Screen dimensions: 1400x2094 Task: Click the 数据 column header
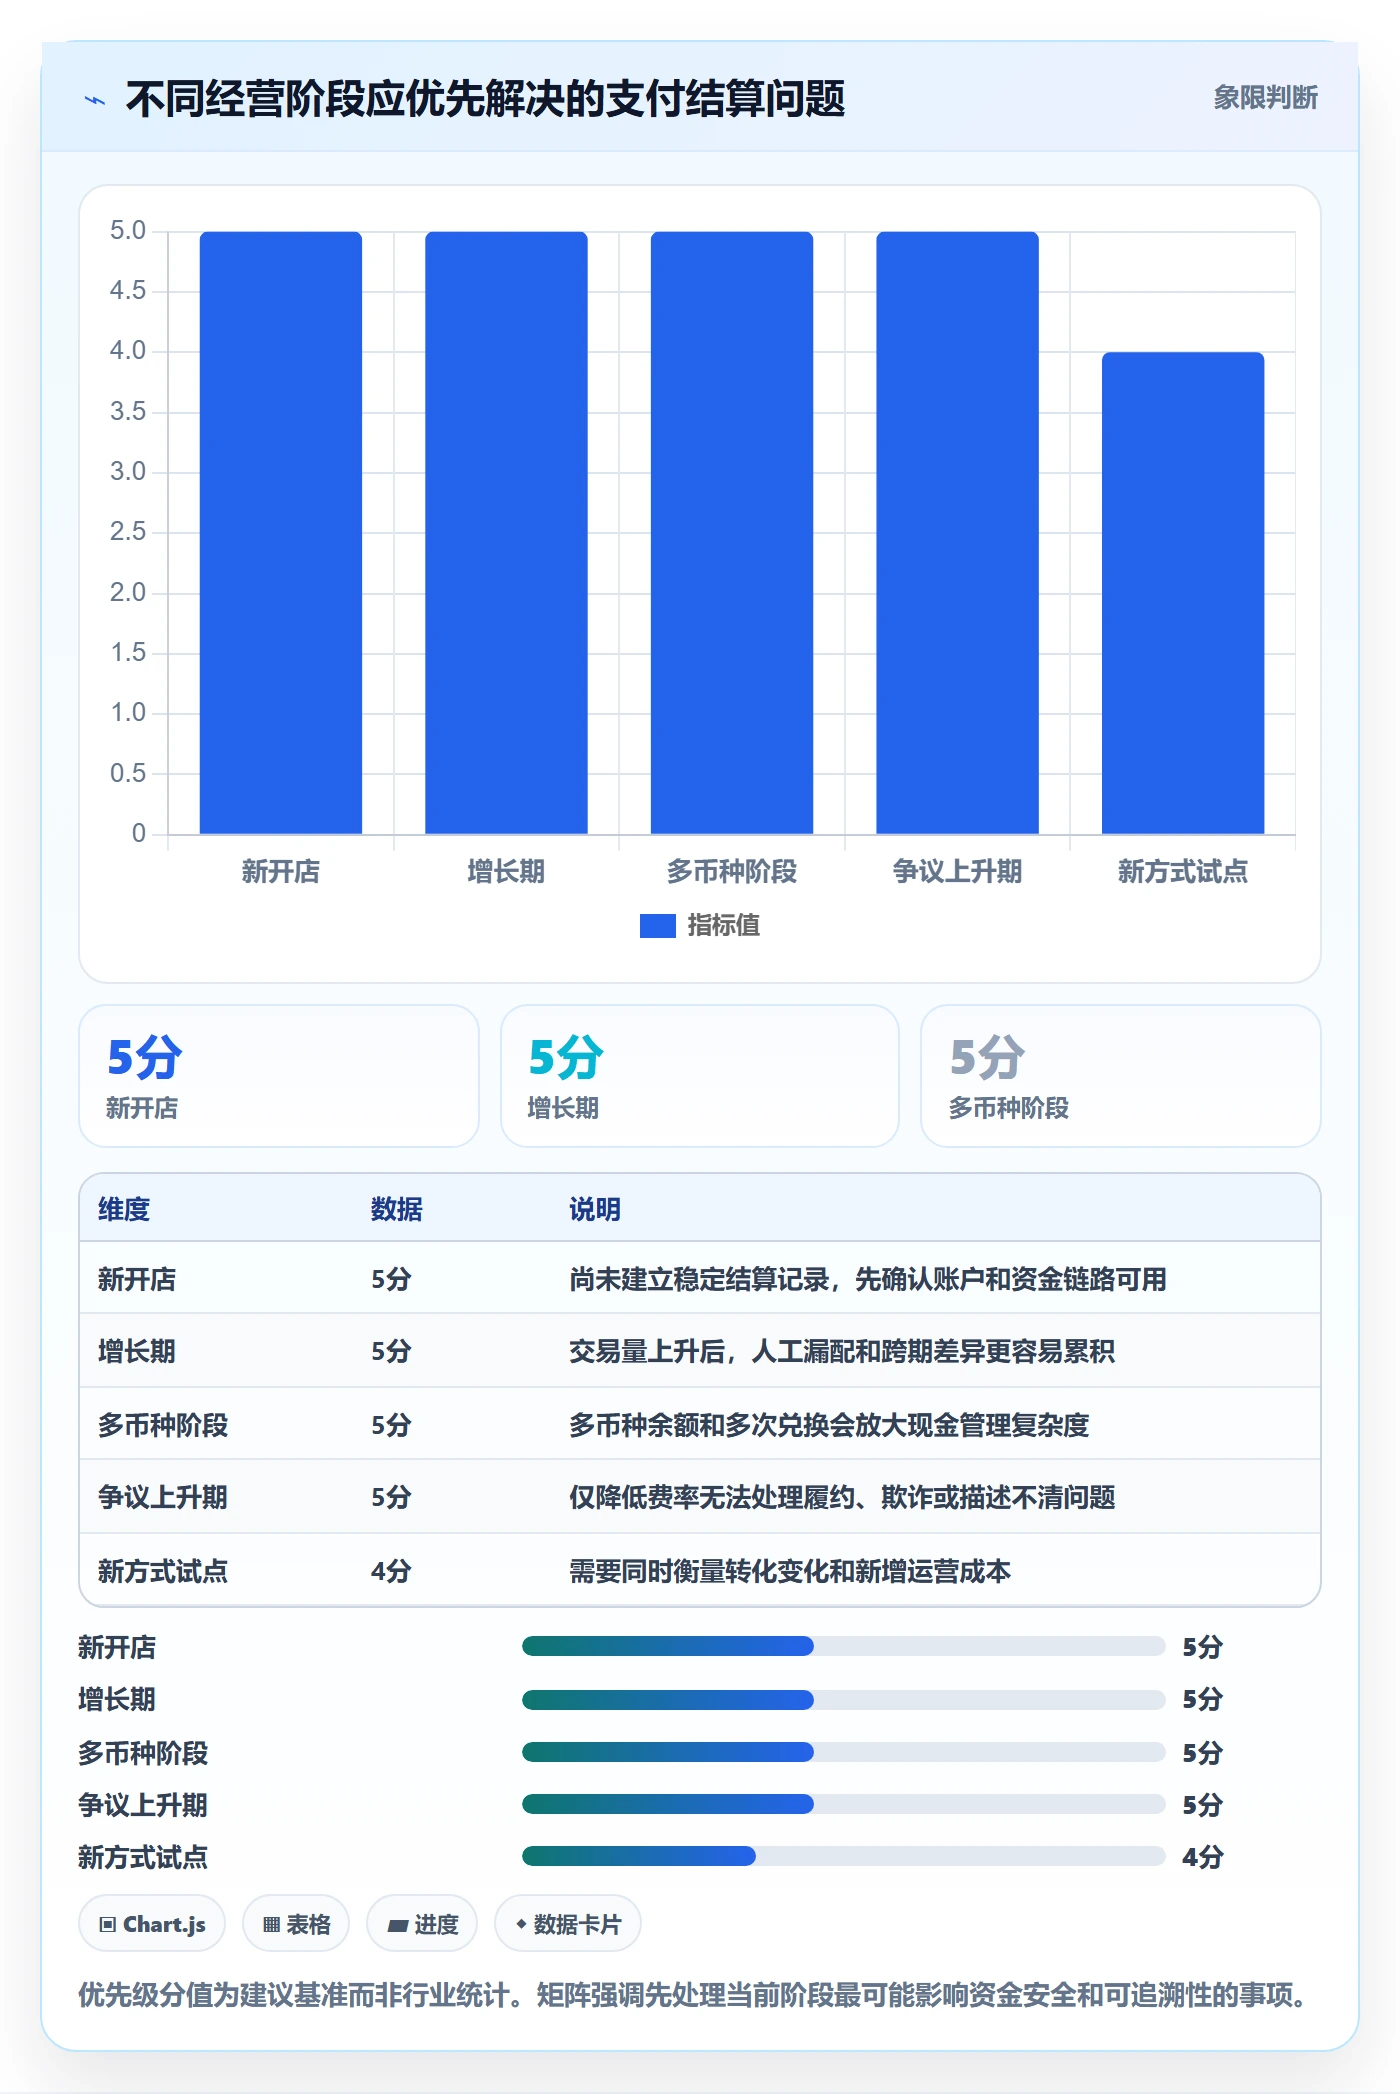tap(397, 1209)
